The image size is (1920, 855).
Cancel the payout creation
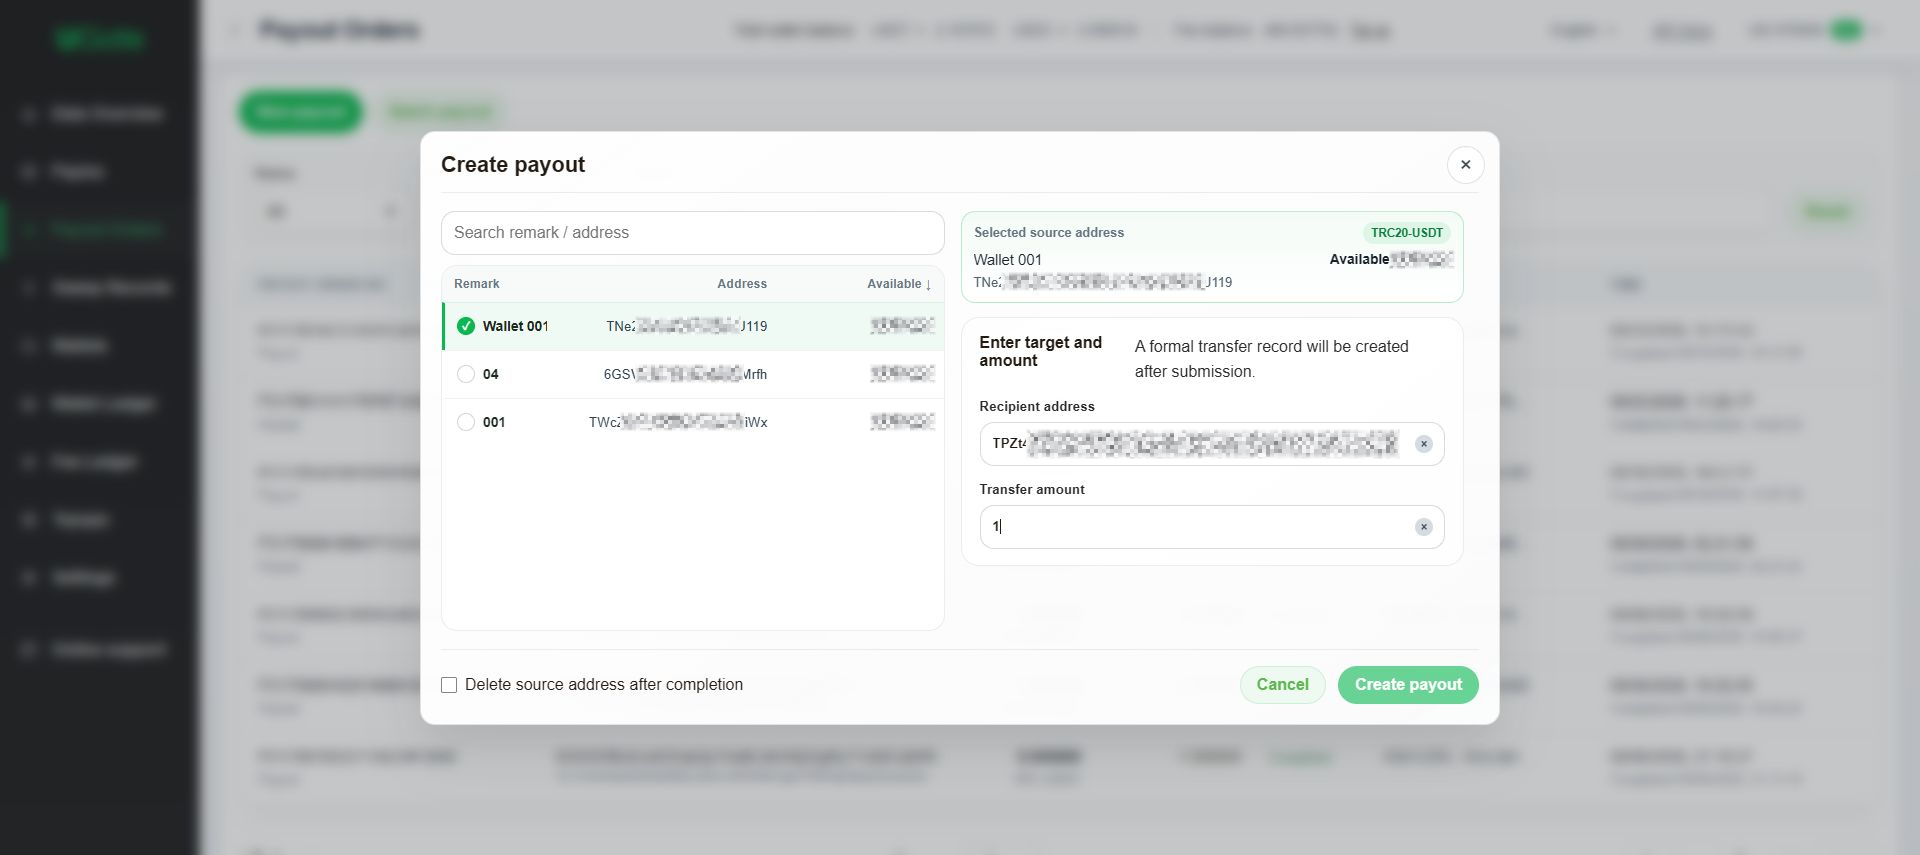click(1282, 685)
